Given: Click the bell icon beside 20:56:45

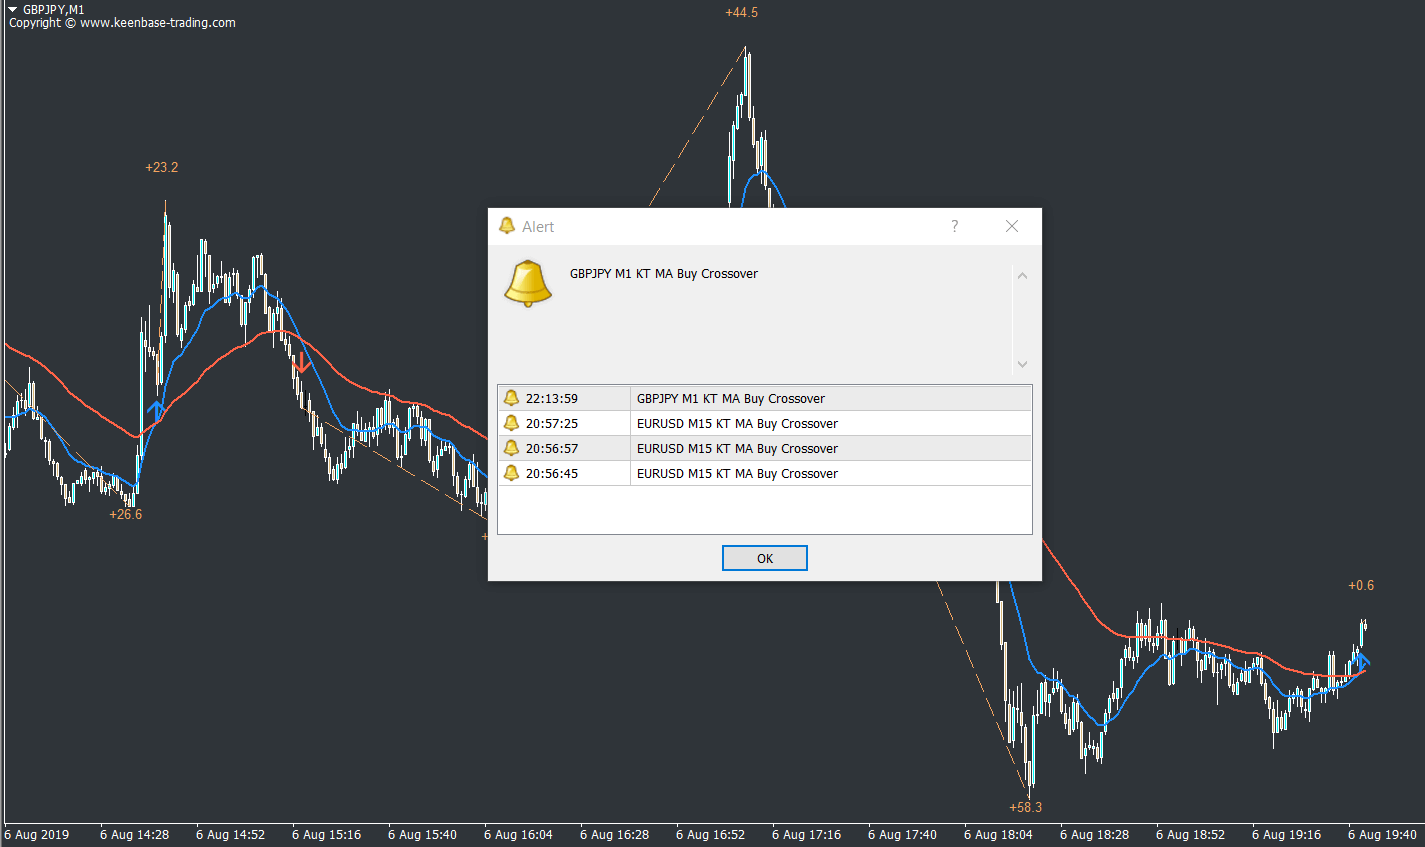Looking at the screenshot, I should pos(511,473).
